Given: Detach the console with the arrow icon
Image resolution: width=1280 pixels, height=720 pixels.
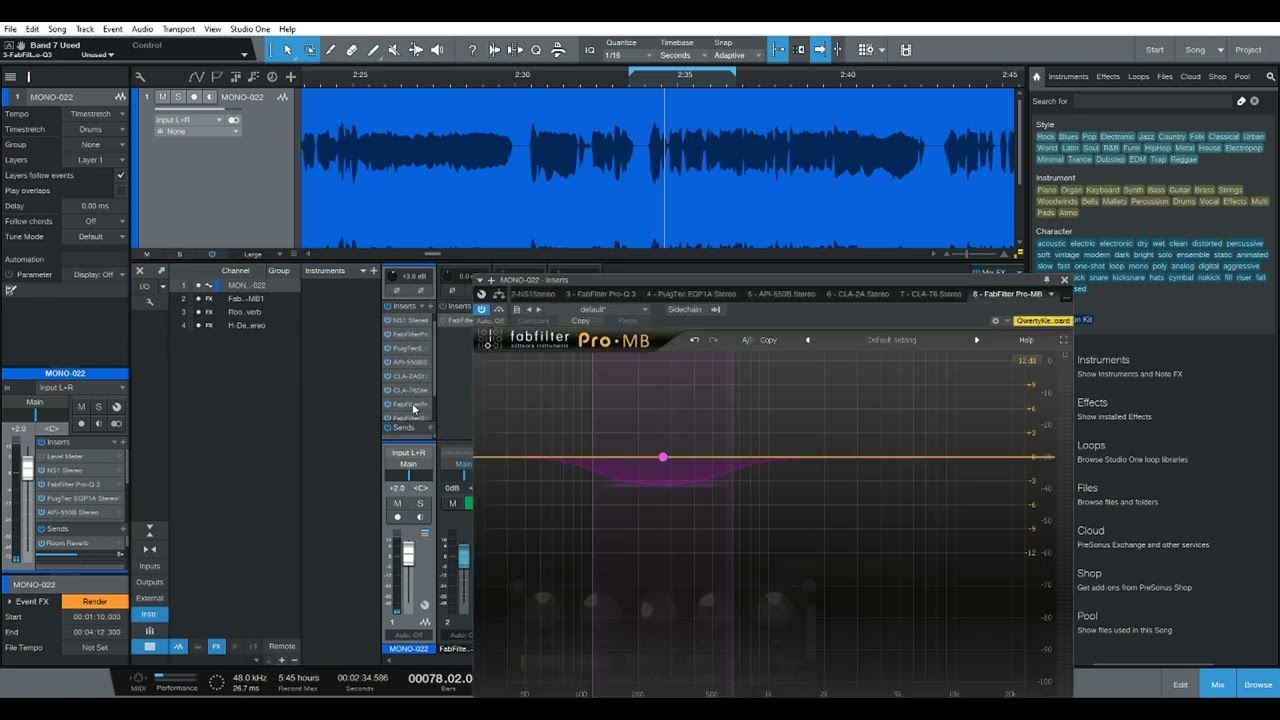Looking at the screenshot, I should point(161,271).
